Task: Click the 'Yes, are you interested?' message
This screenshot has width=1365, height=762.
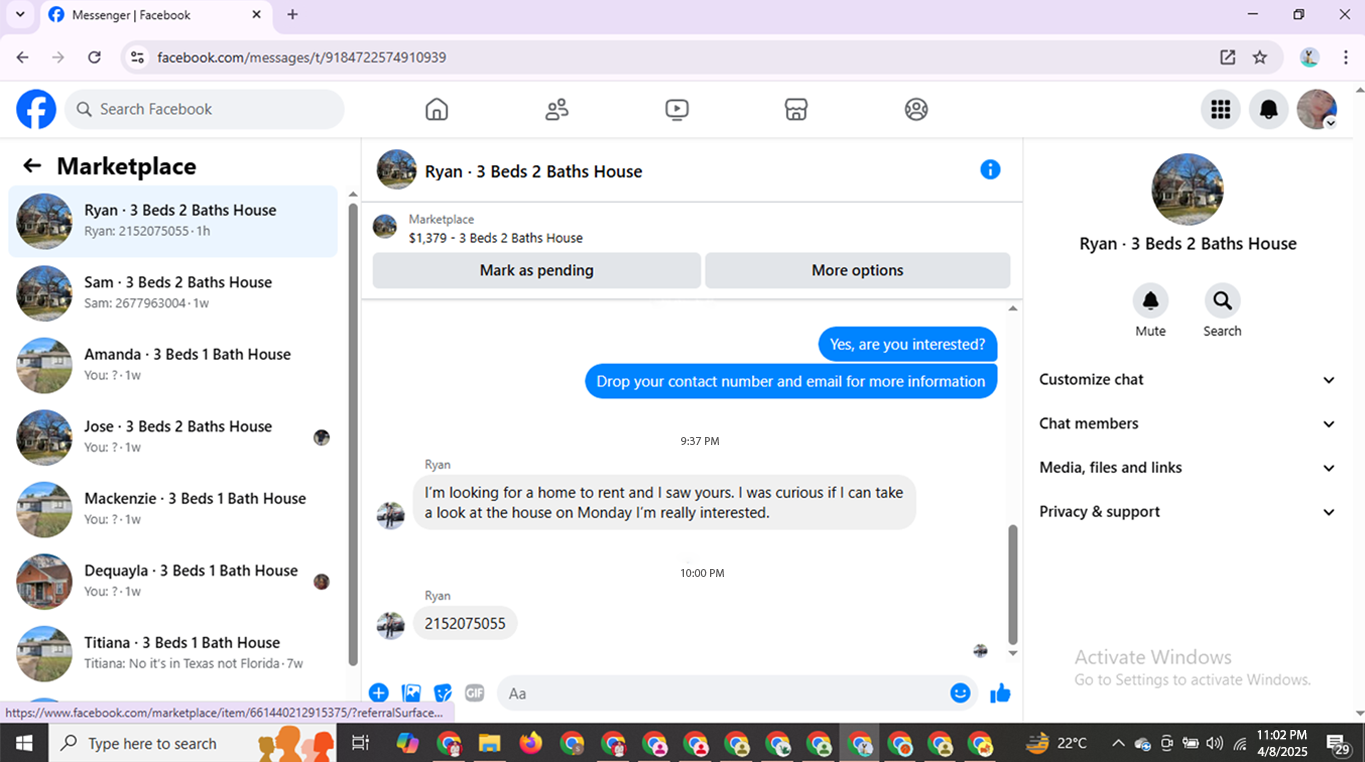Action: pos(907,344)
